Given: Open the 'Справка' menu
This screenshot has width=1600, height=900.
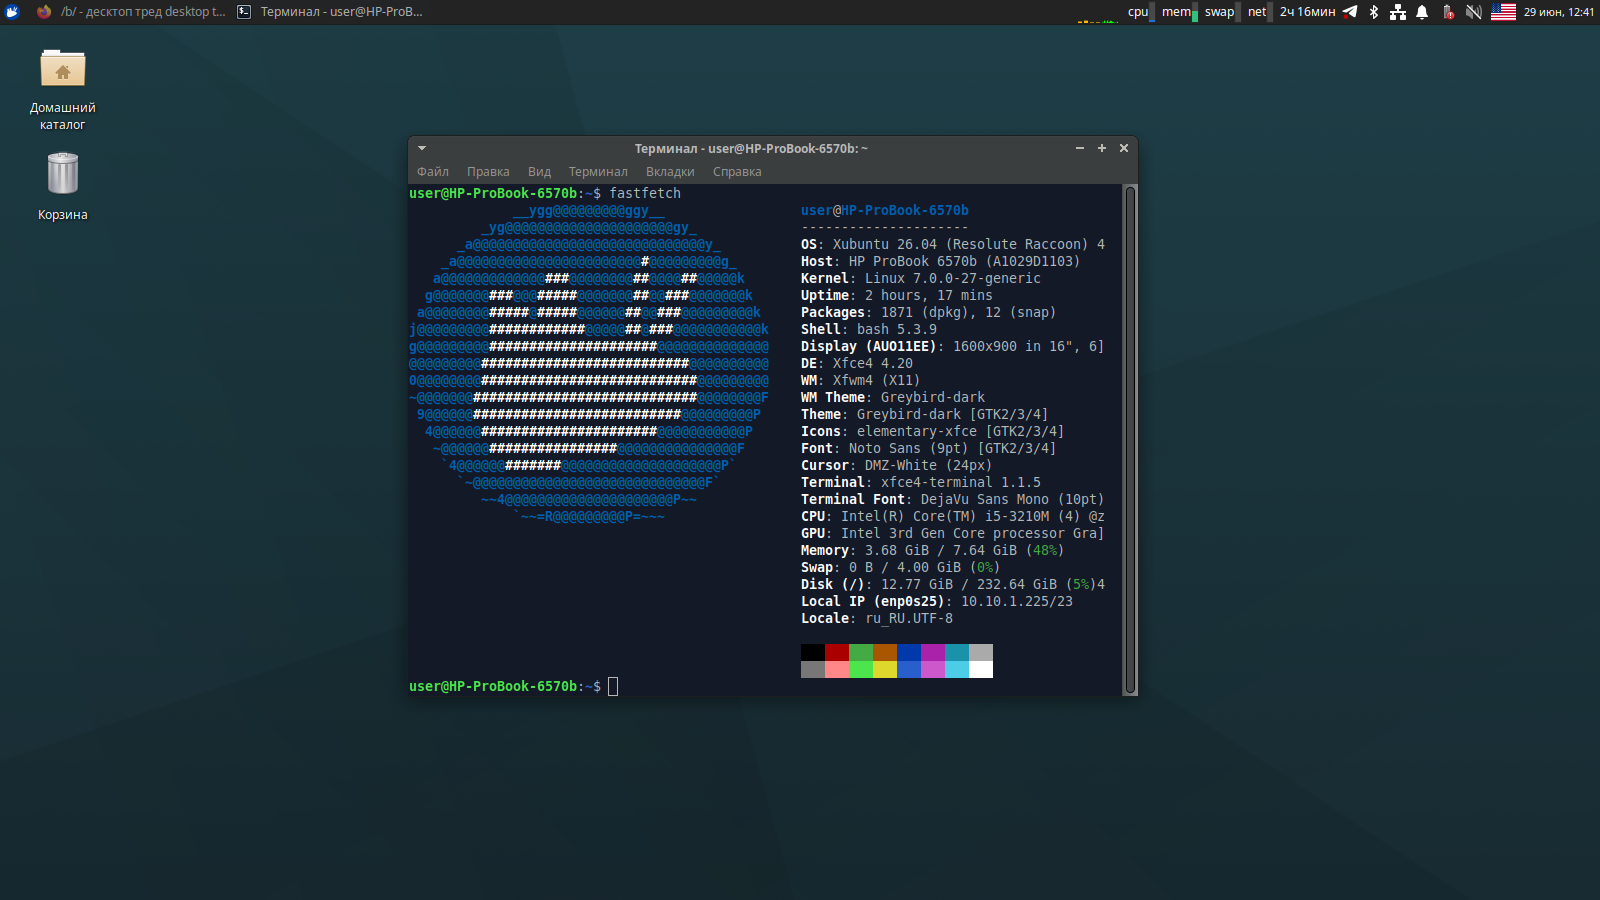Looking at the screenshot, I should point(737,172).
